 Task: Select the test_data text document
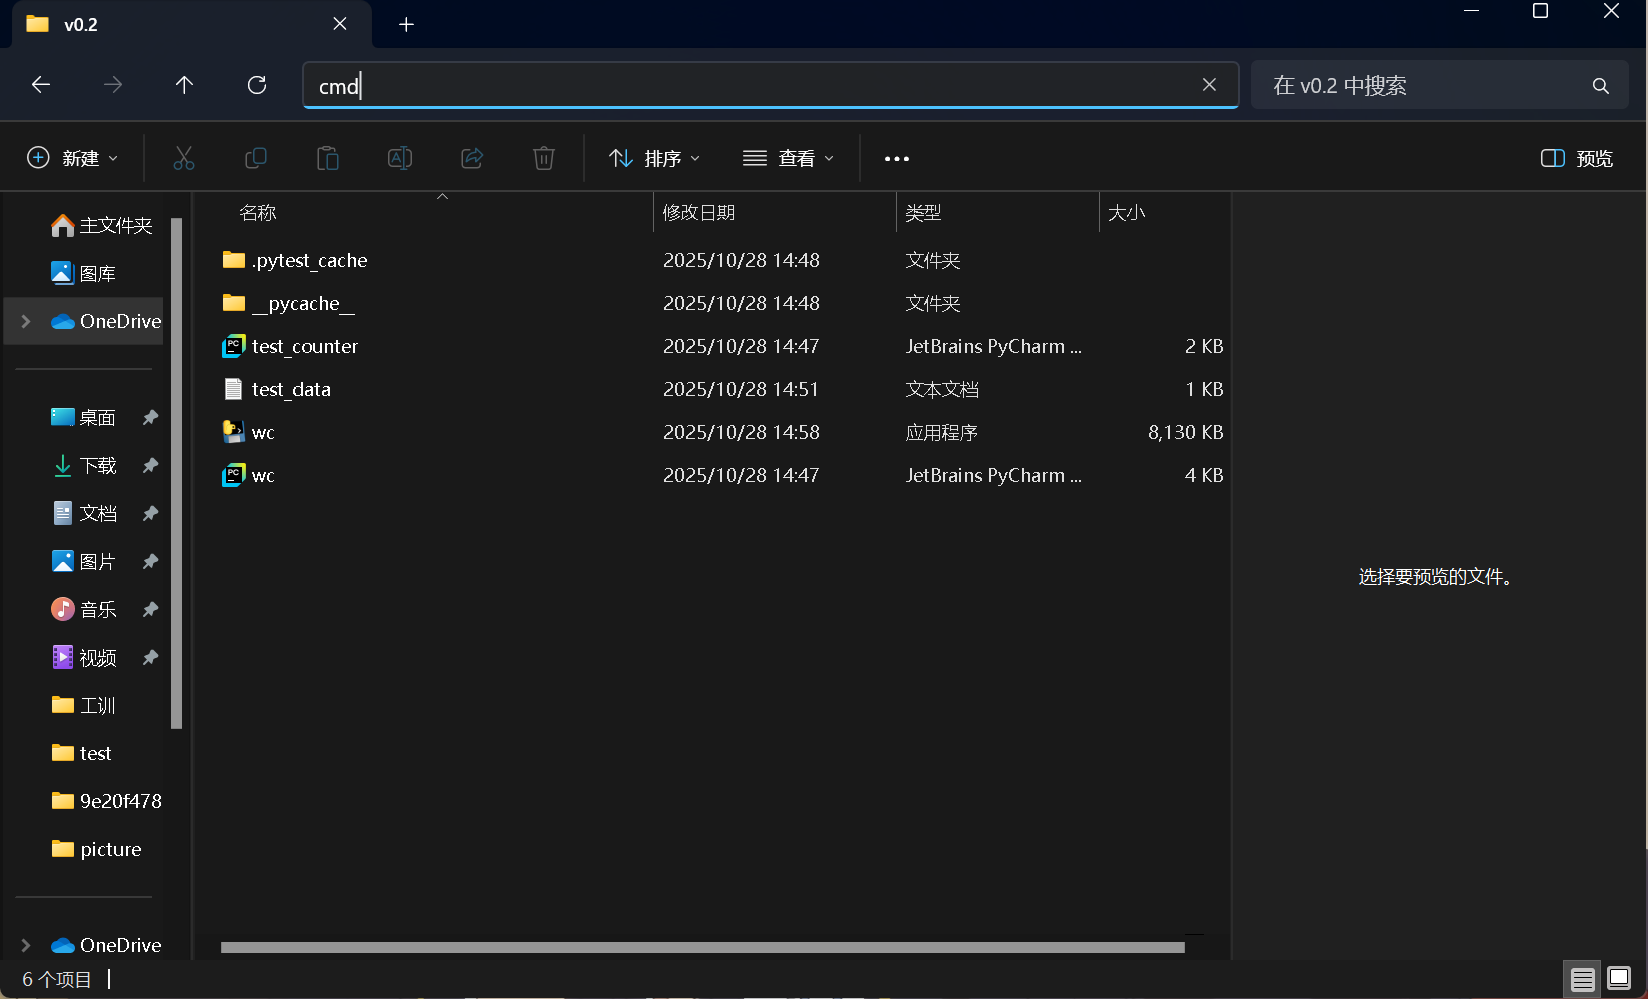click(291, 389)
